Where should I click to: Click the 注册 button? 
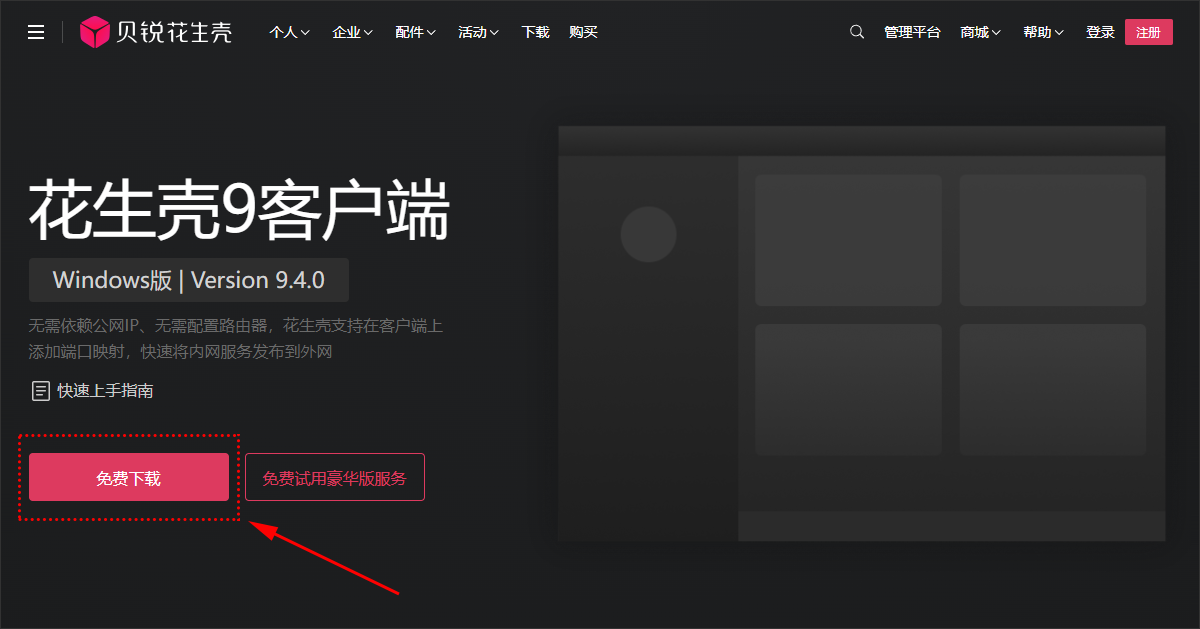[1149, 32]
